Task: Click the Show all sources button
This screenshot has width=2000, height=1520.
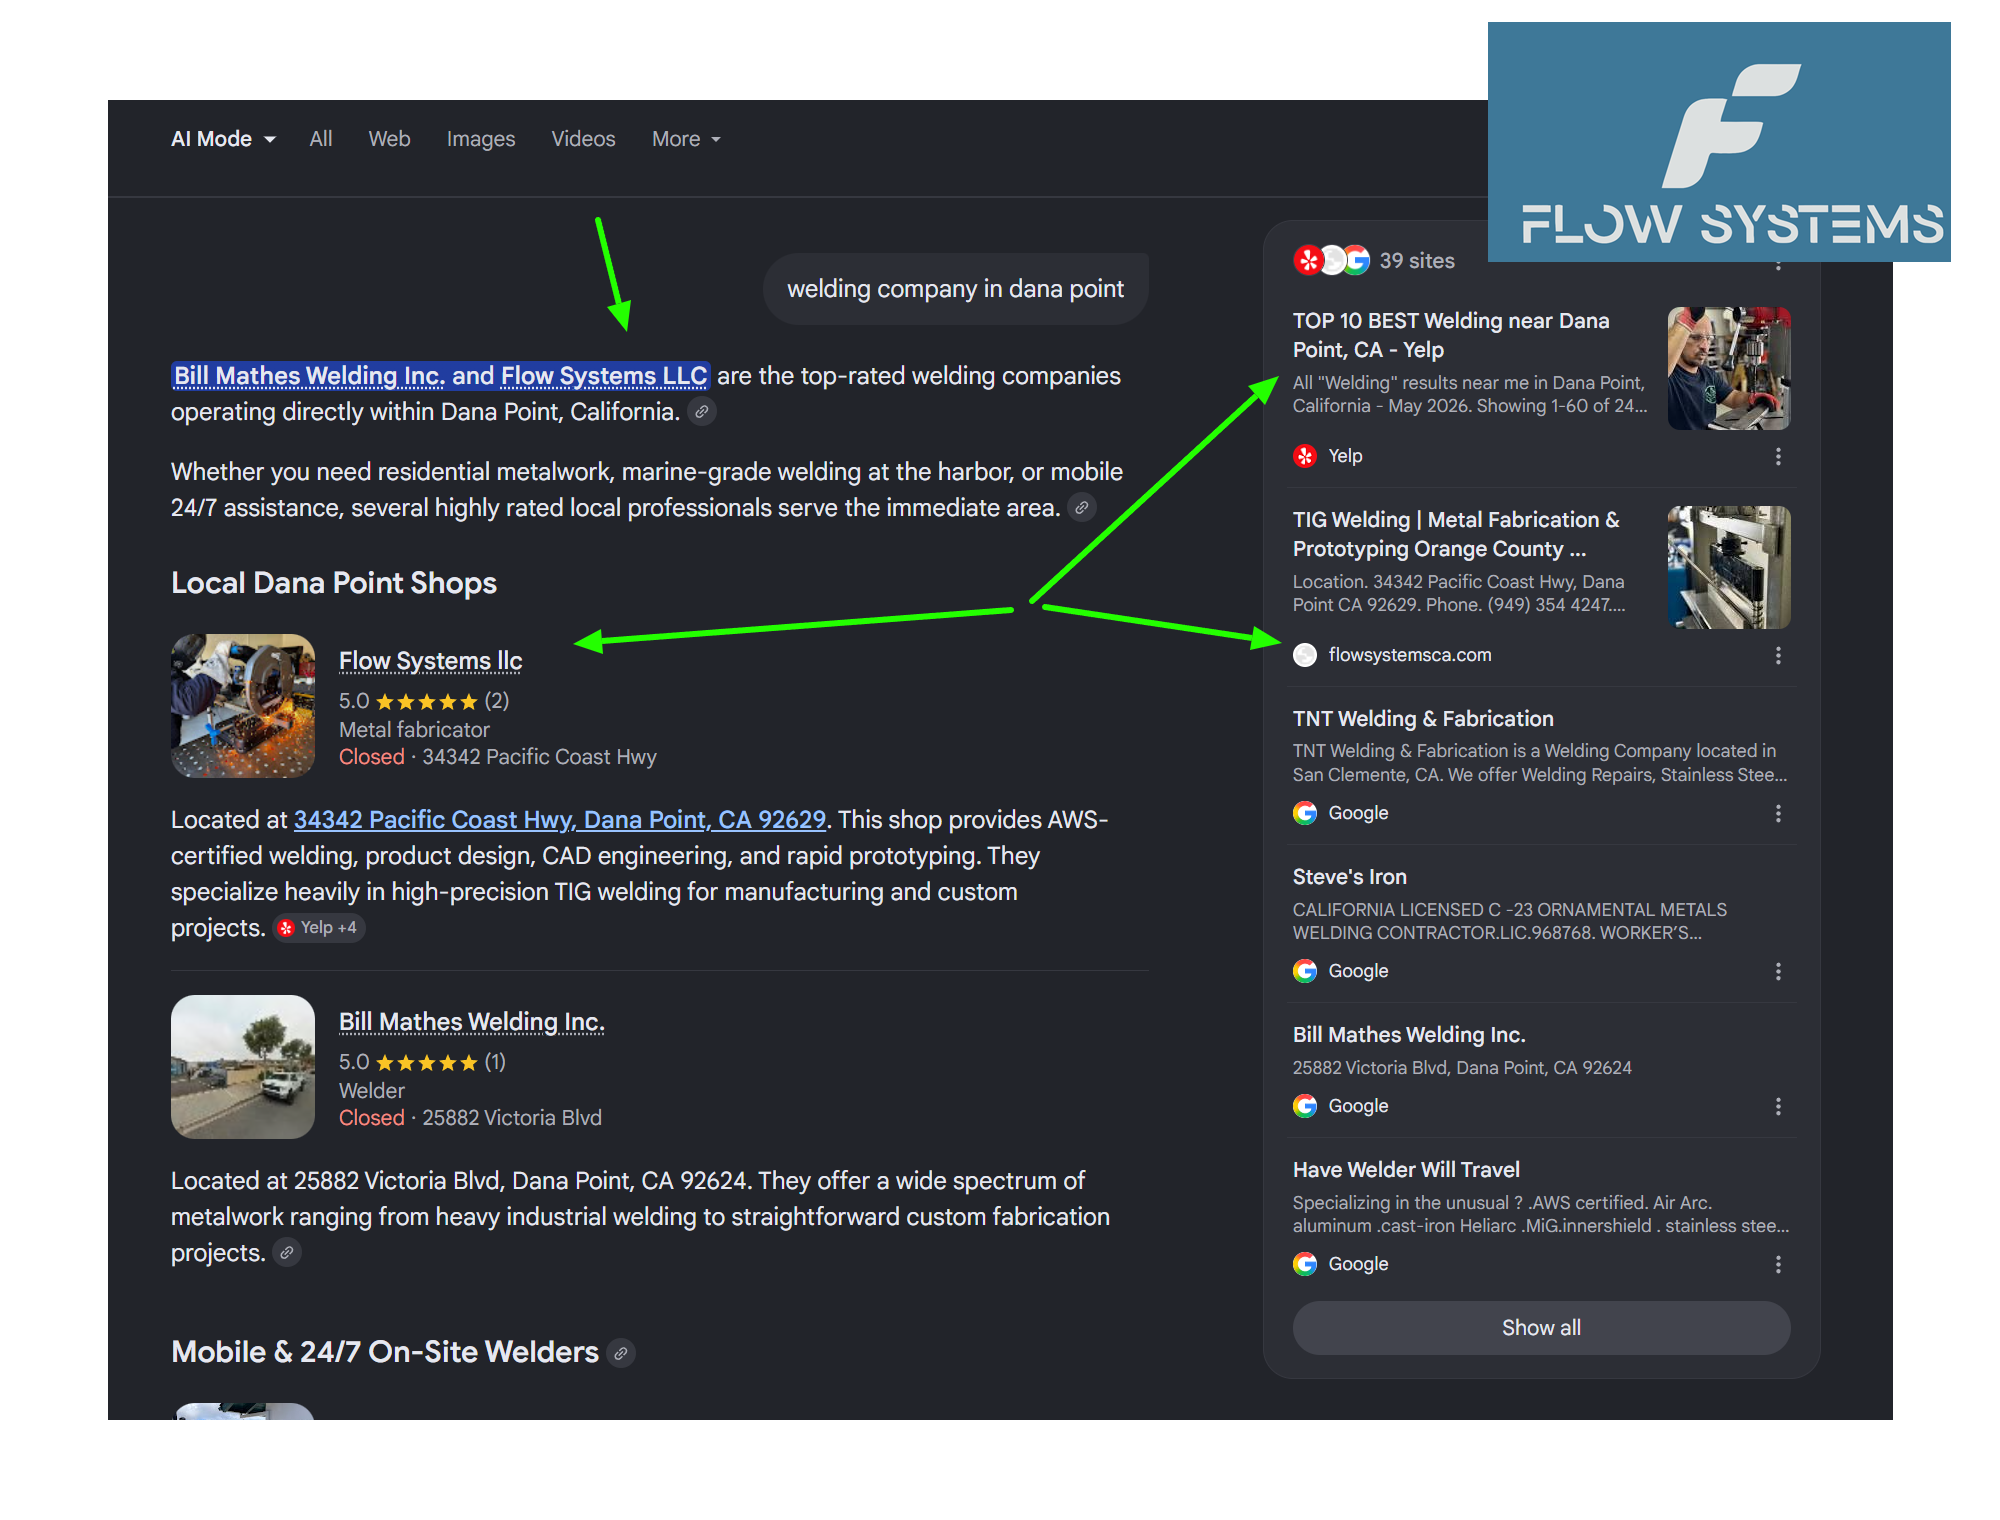Action: 1541,1328
